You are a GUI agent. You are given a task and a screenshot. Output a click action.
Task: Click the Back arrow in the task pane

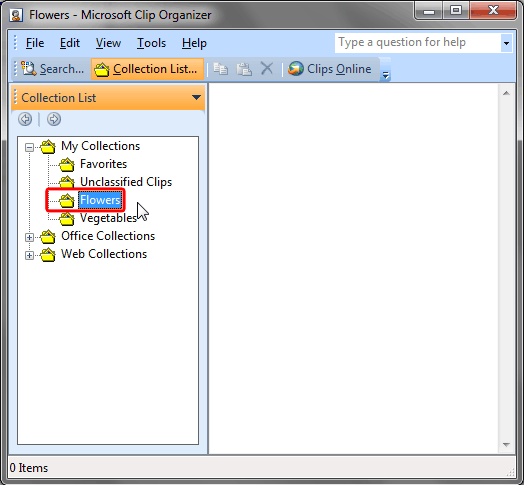[25, 119]
